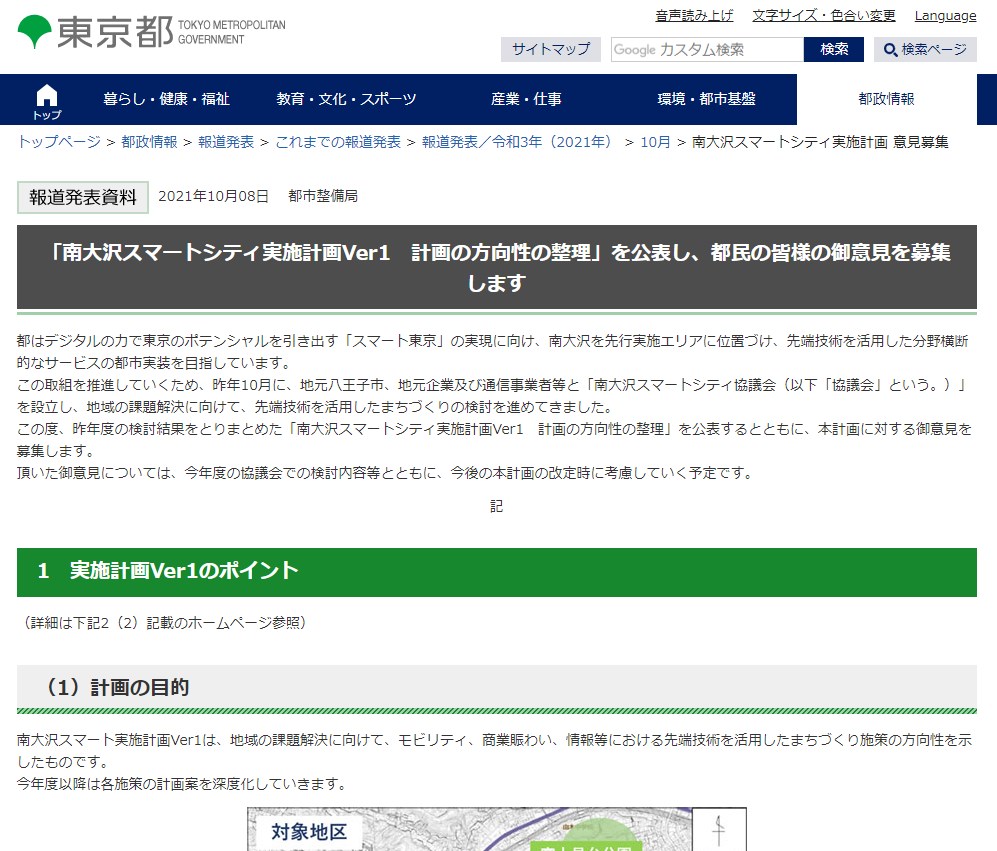Open 暮らし・健康・福祉 menu
The height and width of the screenshot is (851, 997).
(166, 99)
